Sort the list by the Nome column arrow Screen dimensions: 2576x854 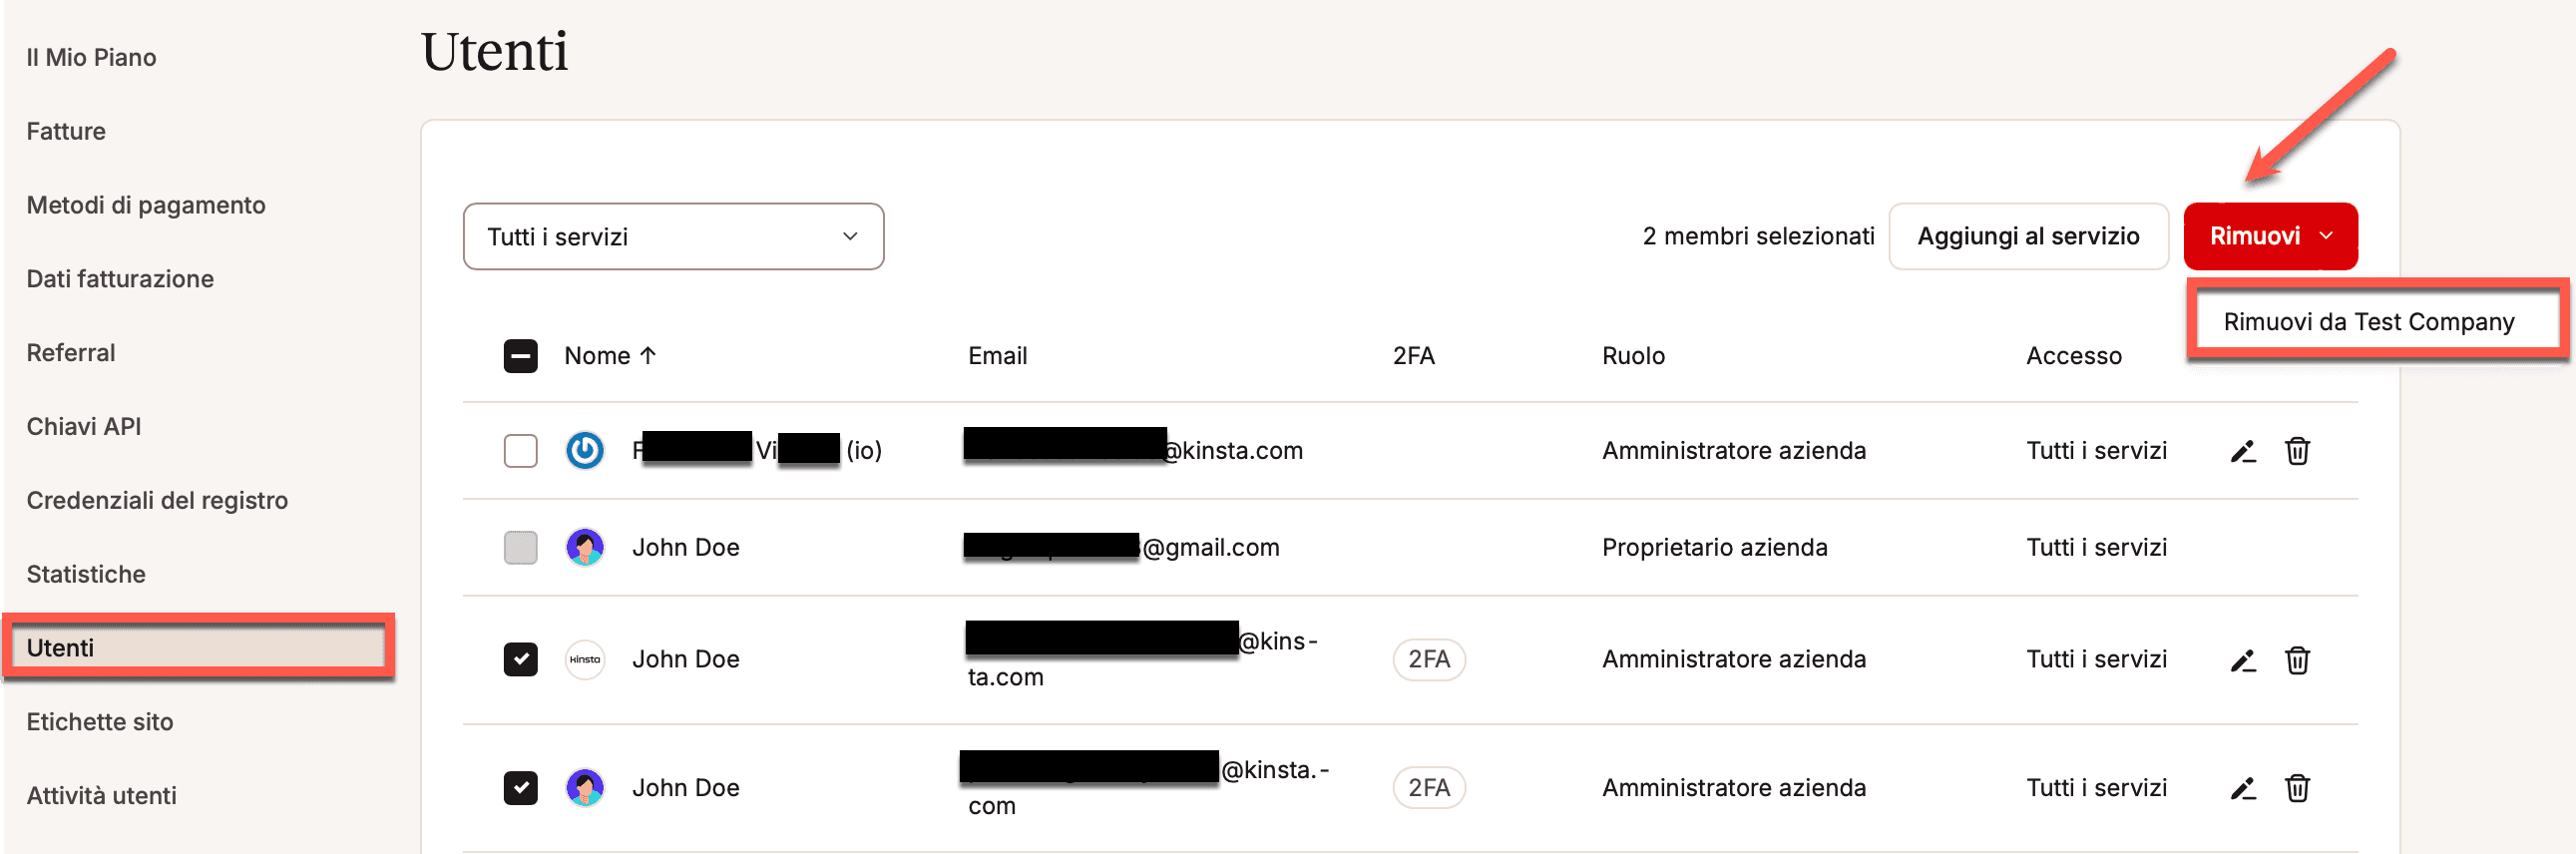[648, 356]
